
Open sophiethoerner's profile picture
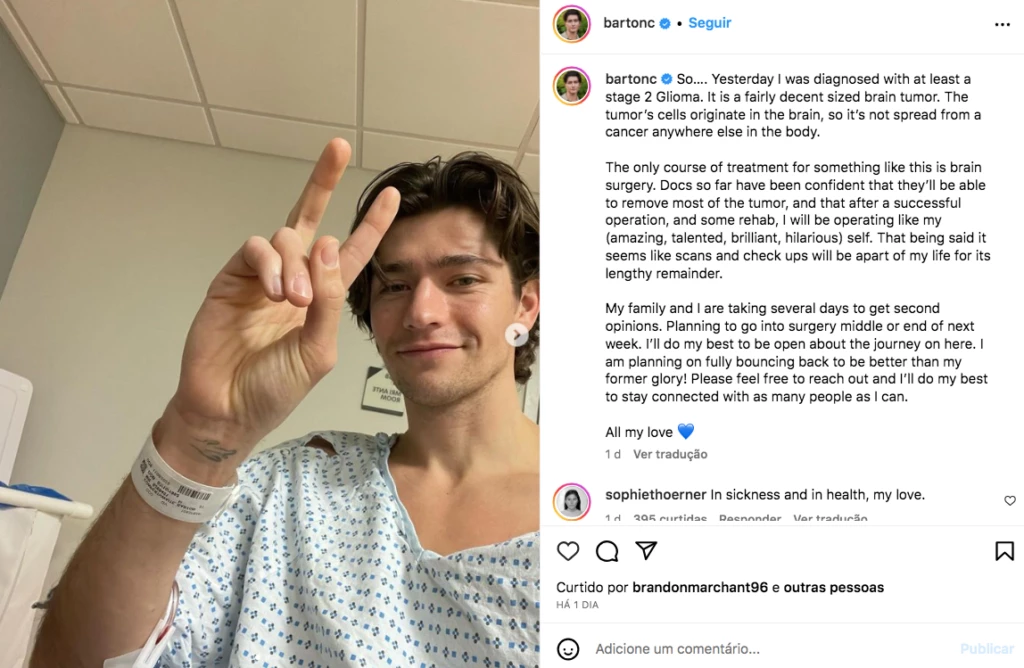571,501
